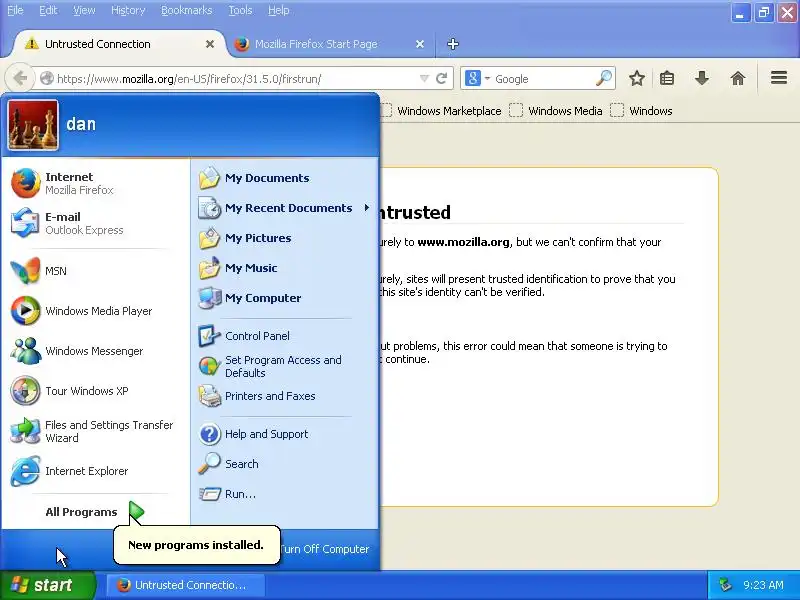Open the search engine selector dropdown
The image size is (800, 600).
(x=477, y=79)
